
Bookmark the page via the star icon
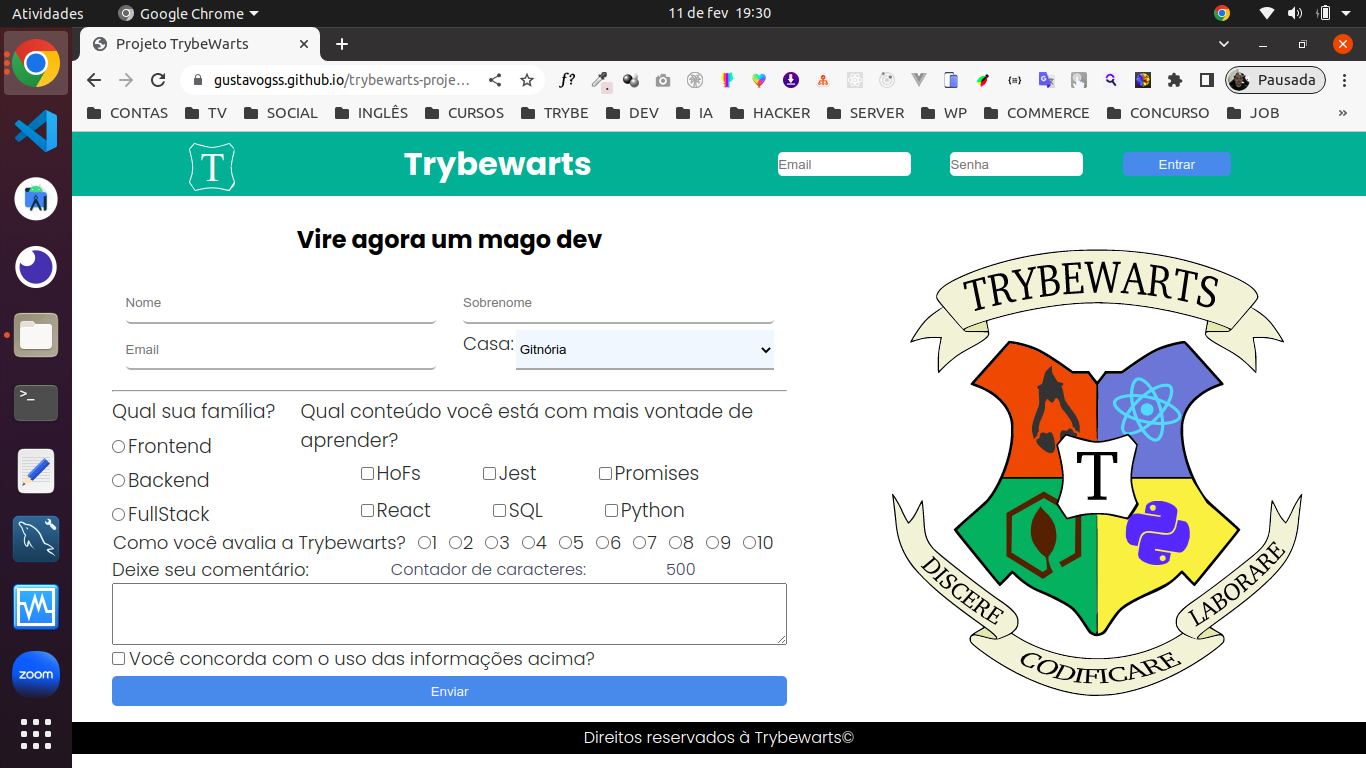point(527,79)
